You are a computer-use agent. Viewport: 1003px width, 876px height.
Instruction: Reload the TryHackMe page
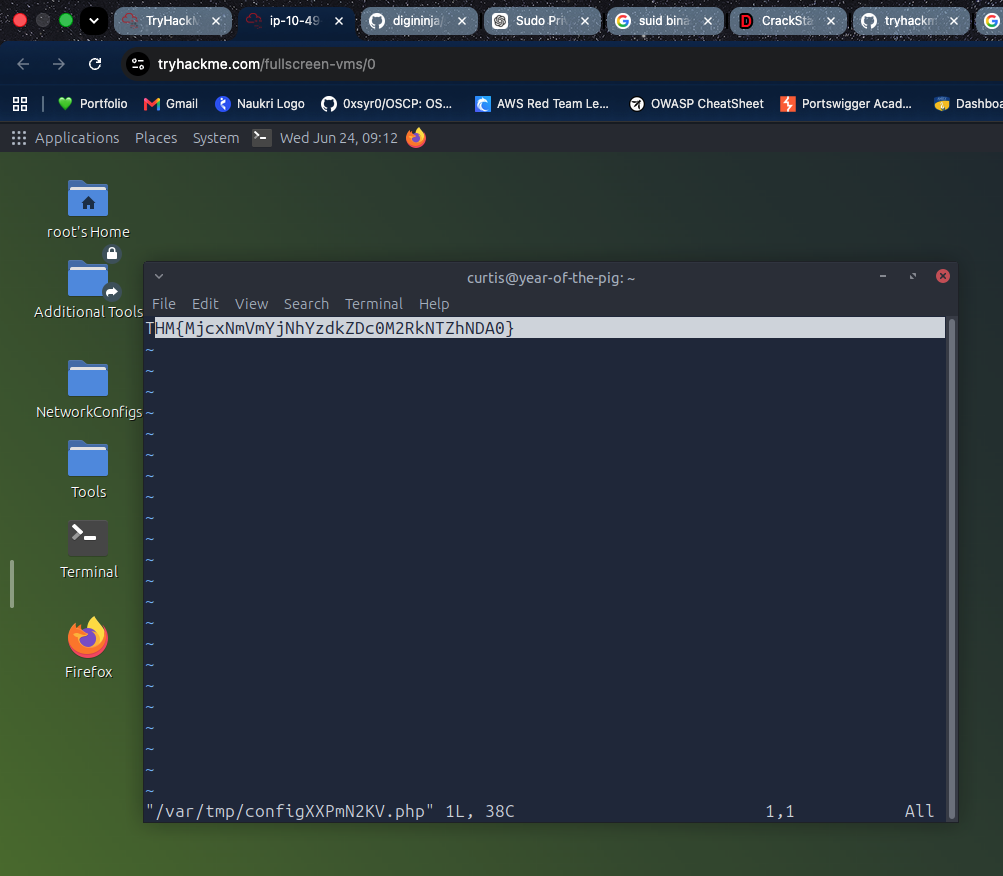point(95,64)
